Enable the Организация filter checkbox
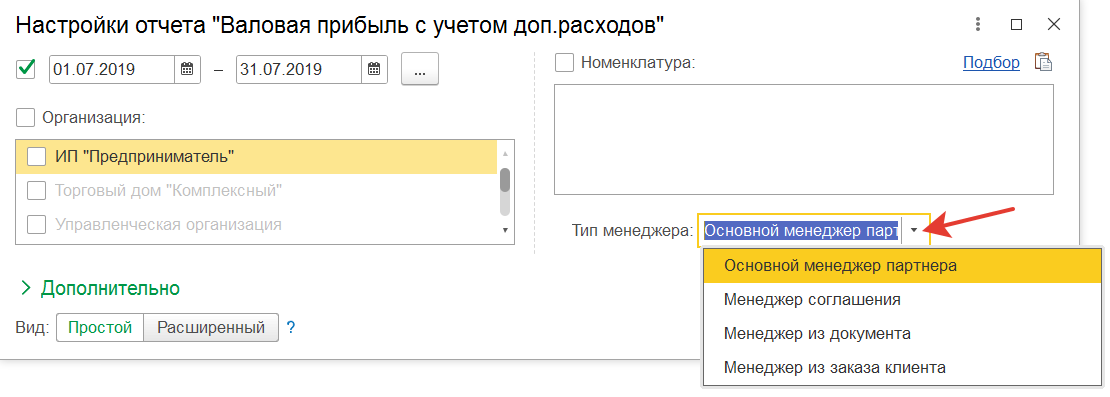 pyautogui.click(x=25, y=117)
